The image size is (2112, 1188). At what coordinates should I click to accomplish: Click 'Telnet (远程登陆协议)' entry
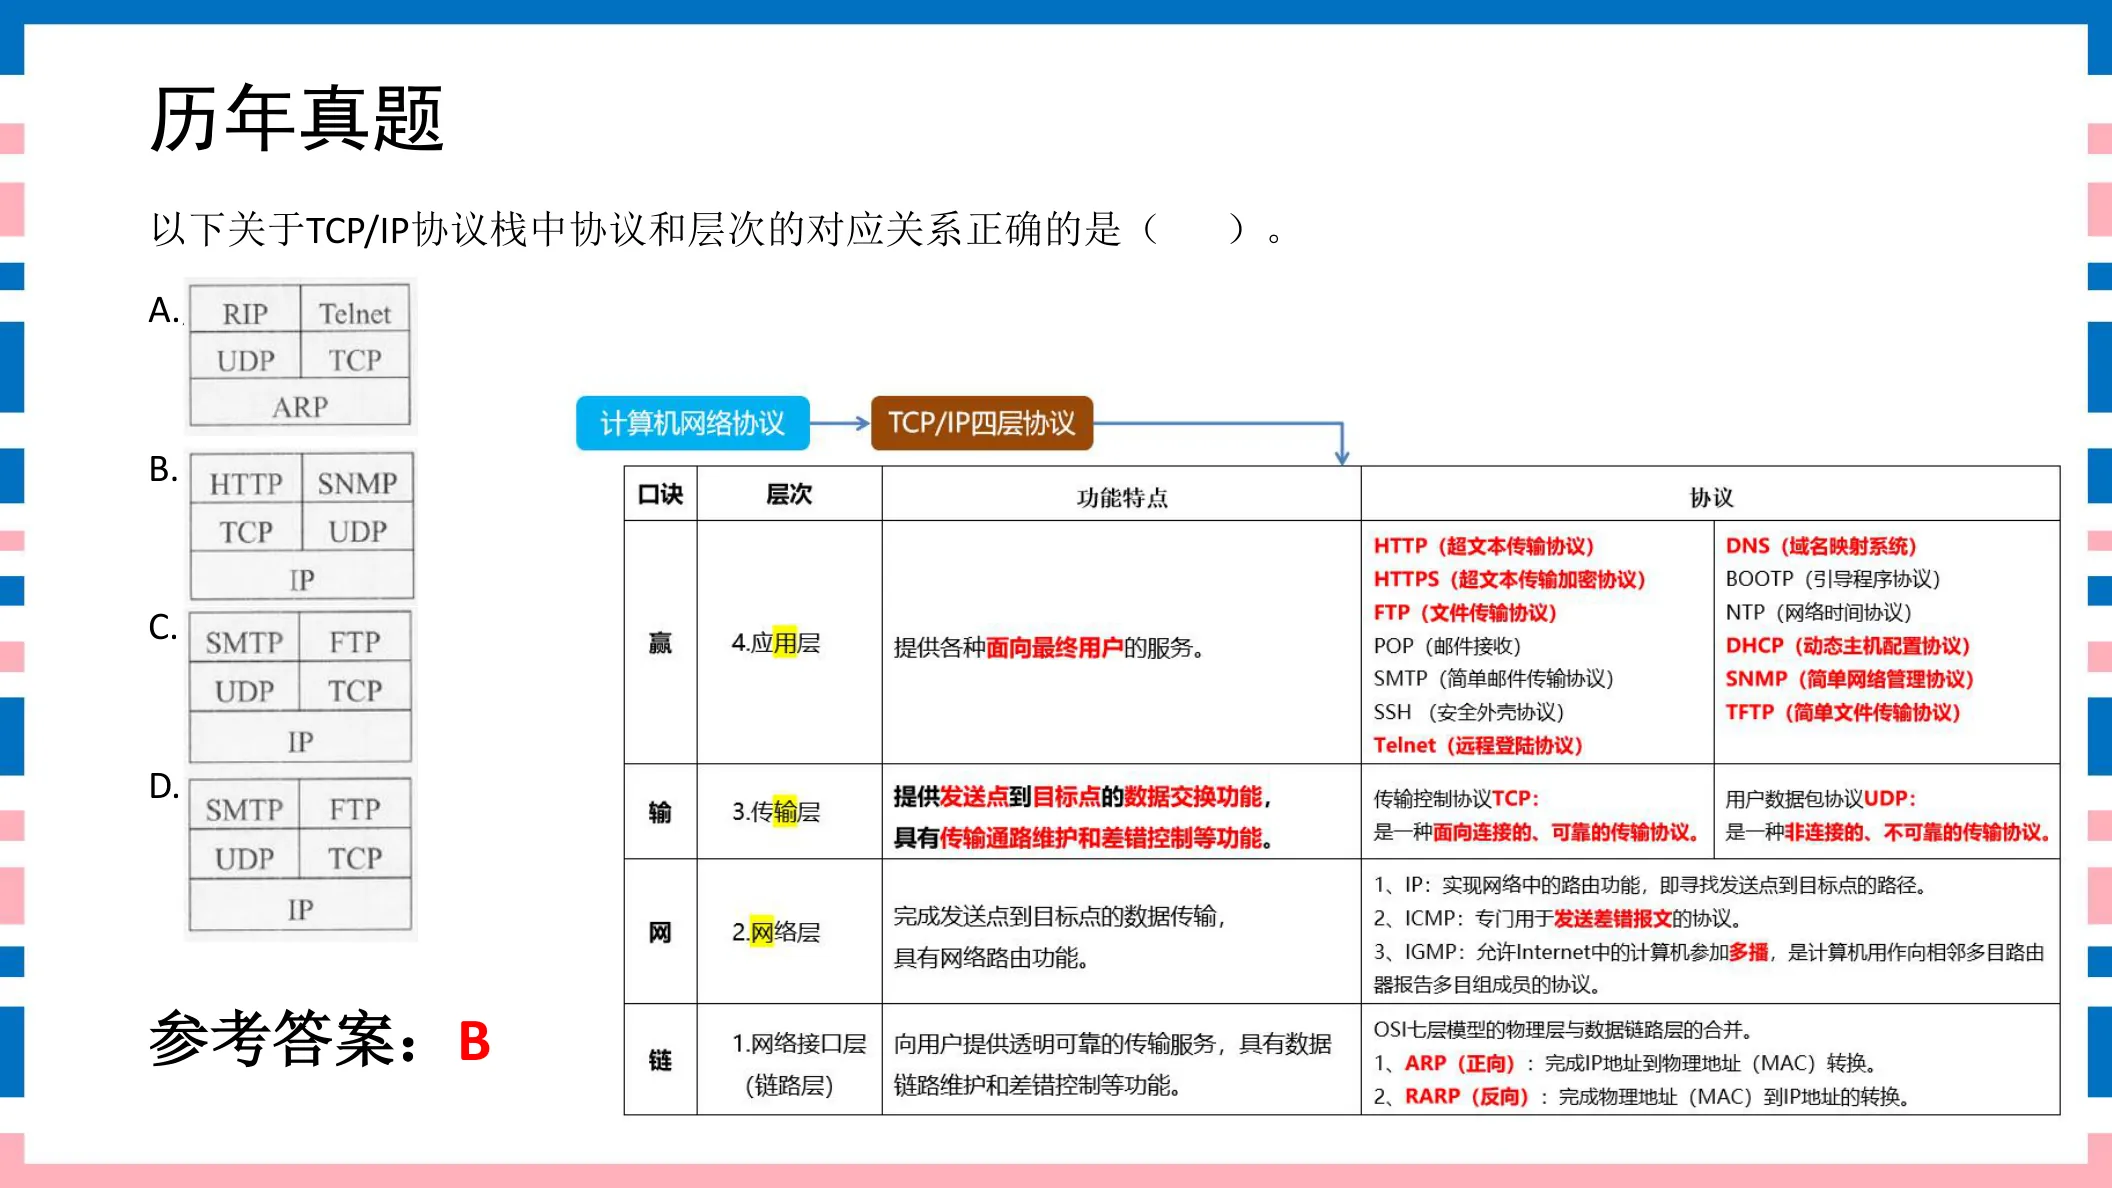coord(1478,745)
